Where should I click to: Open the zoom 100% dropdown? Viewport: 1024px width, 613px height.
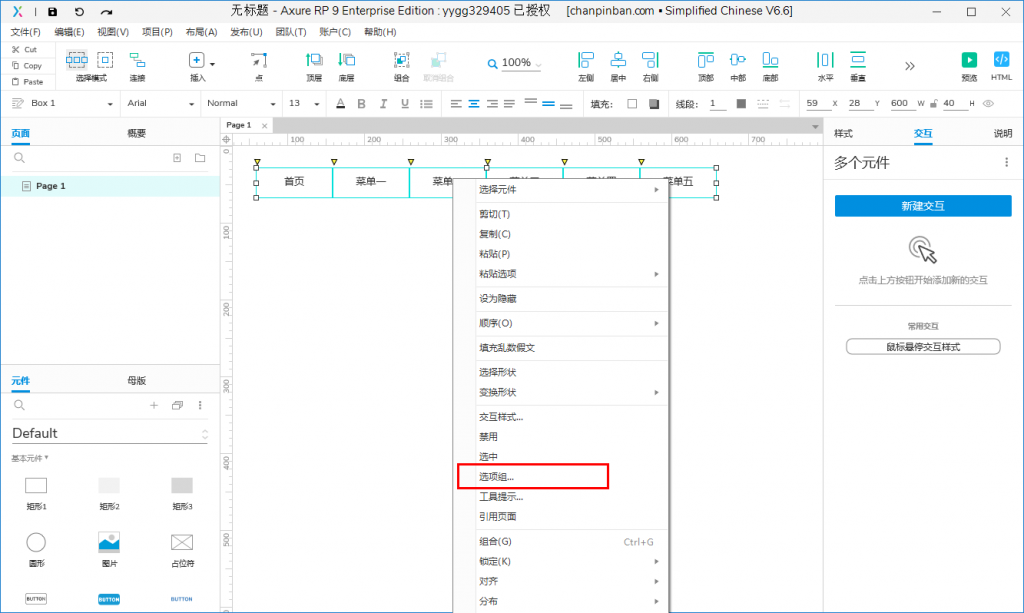point(516,63)
